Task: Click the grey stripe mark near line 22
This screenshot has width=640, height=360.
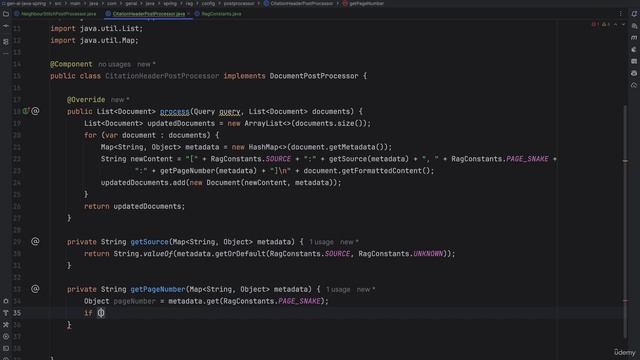Action: click(x=625, y=161)
